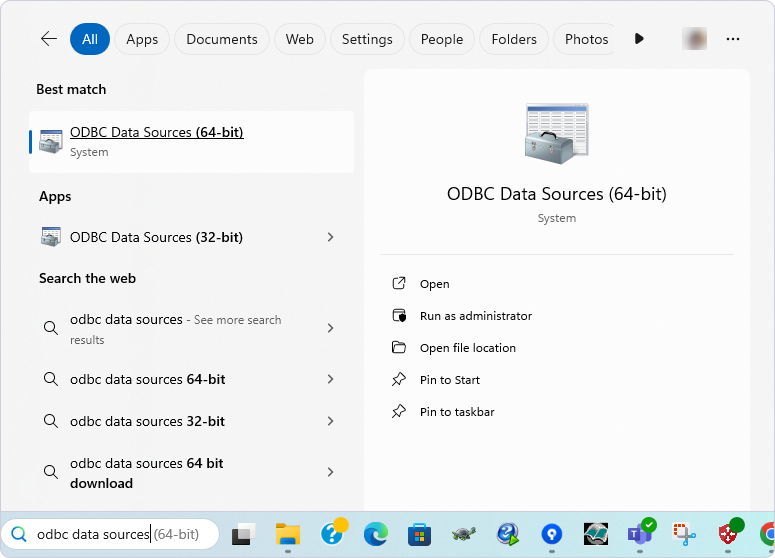The height and width of the screenshot is (558, 775).
Task: Open the red shield security app
Action: click(730, 533)
